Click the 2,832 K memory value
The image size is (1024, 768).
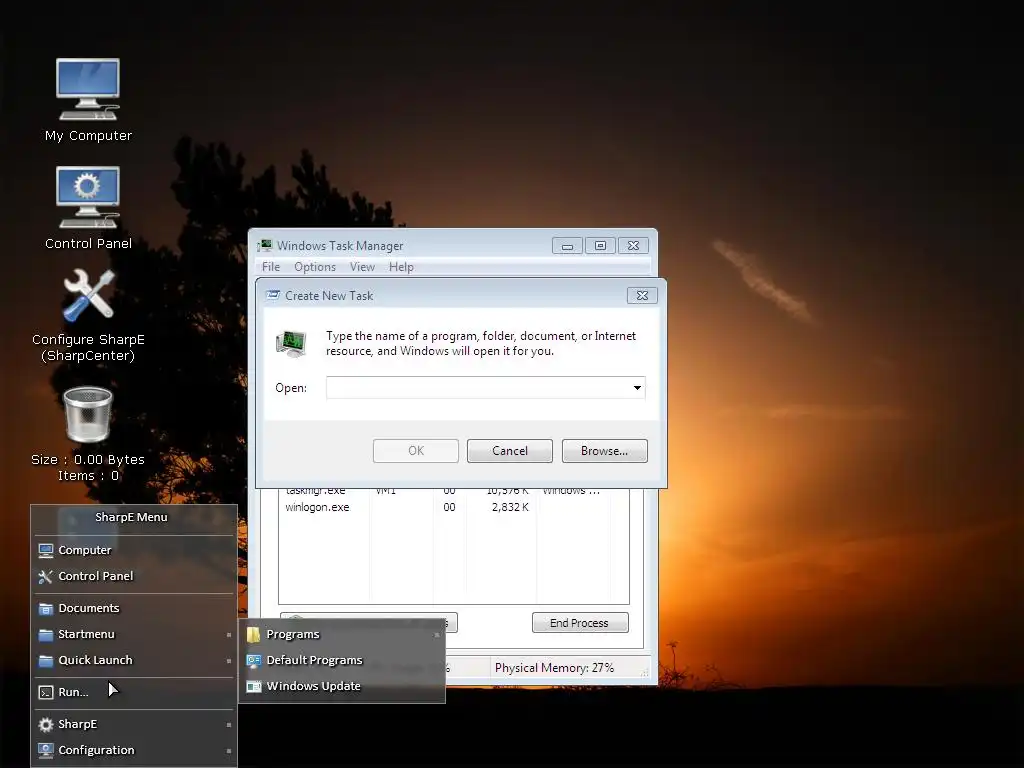tap(510, 507)
